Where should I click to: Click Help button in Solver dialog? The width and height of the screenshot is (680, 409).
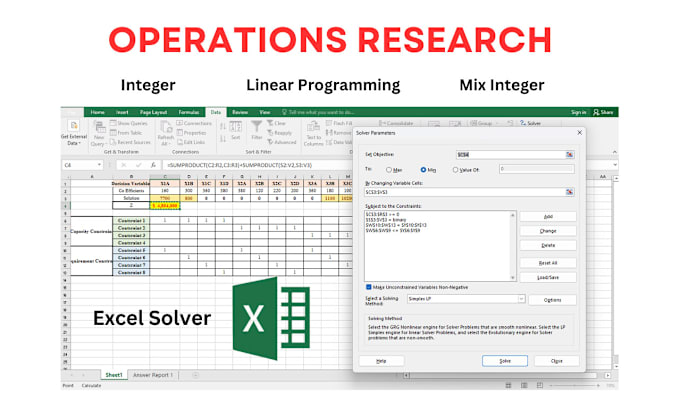click(x=381, y=361)
